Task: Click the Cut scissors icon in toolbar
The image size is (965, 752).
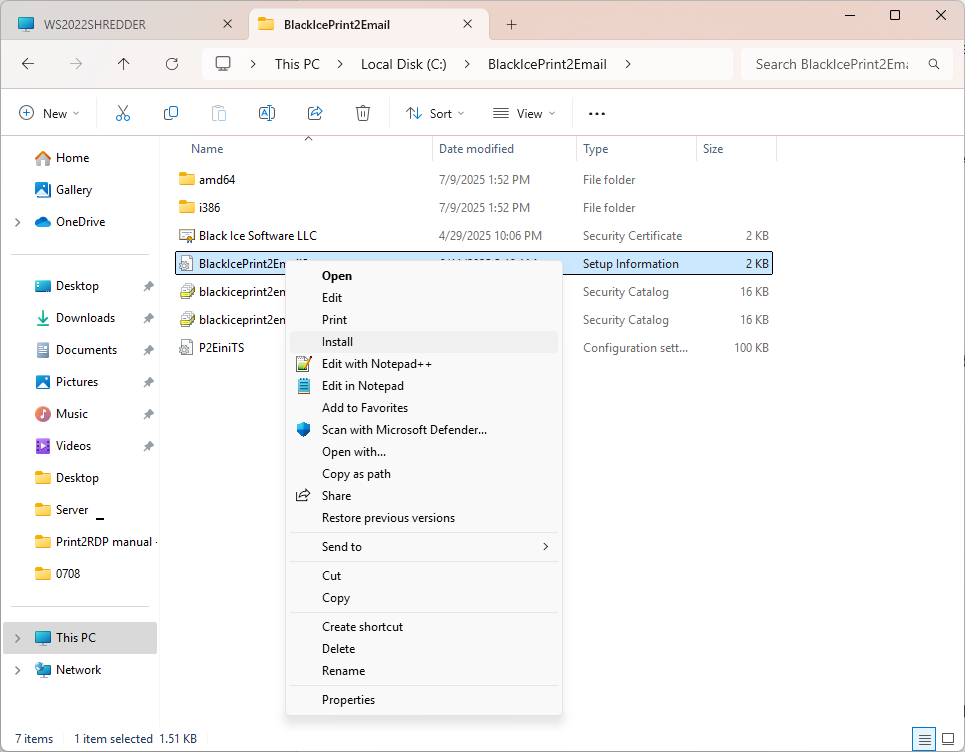Action: (123, 114)
